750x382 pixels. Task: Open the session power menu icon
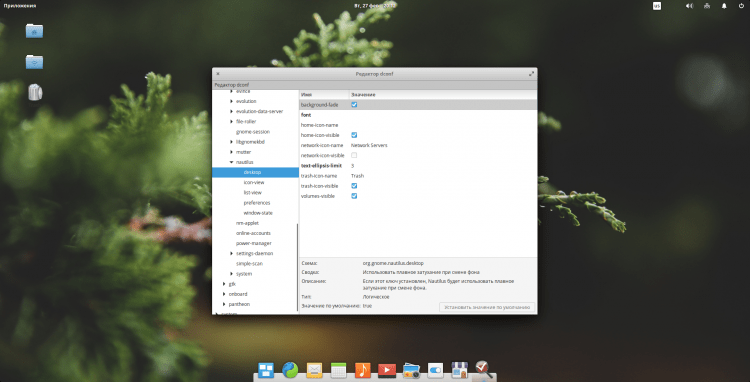pyautogui.click(x=742, y=6)
